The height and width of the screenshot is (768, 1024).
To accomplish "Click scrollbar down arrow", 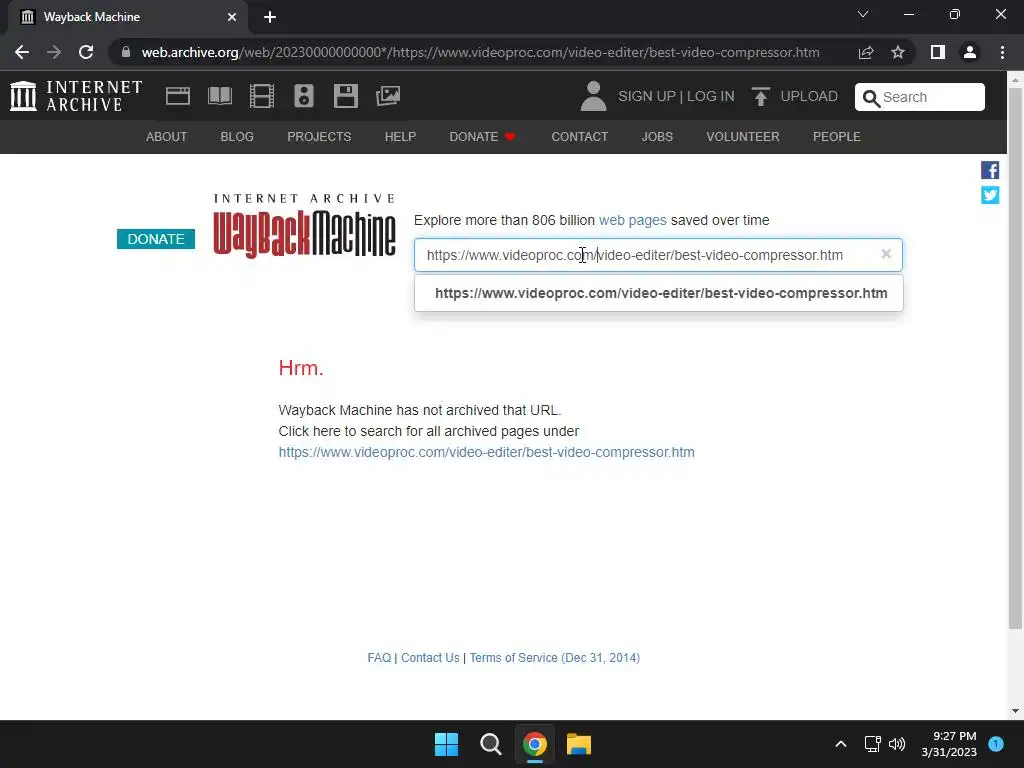I will point(1015,711).
